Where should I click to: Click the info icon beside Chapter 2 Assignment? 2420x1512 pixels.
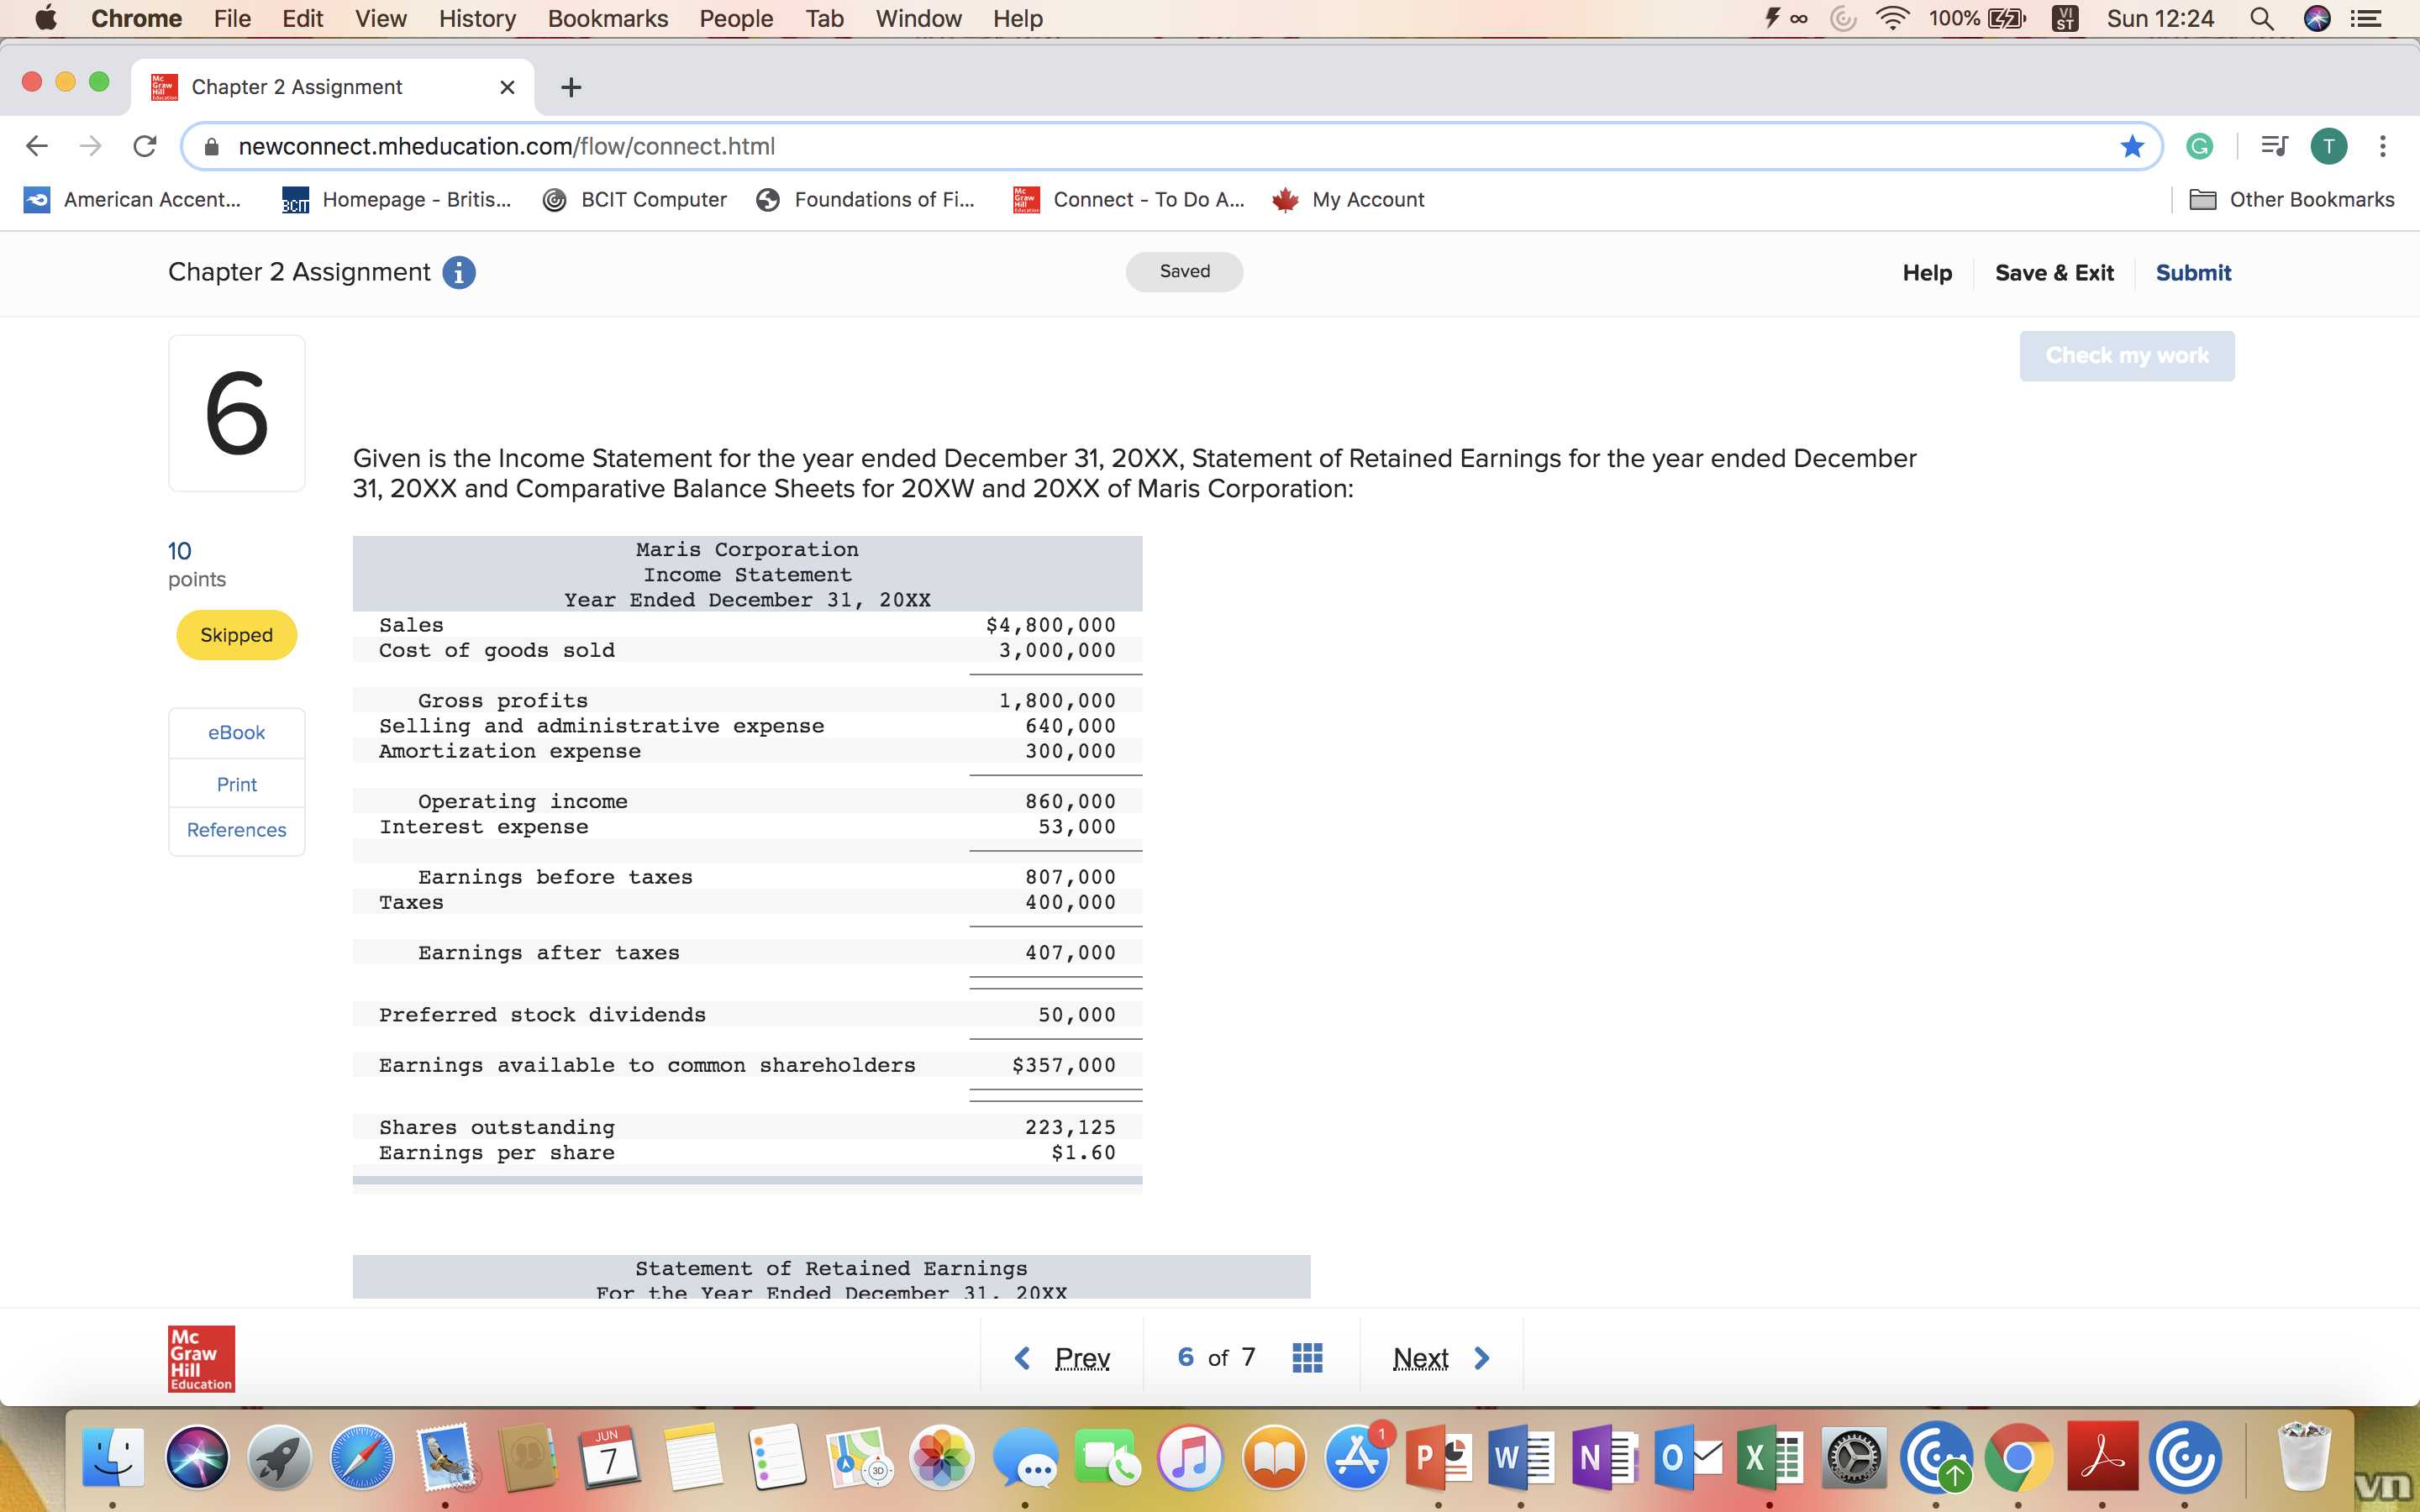click(459, 272)
